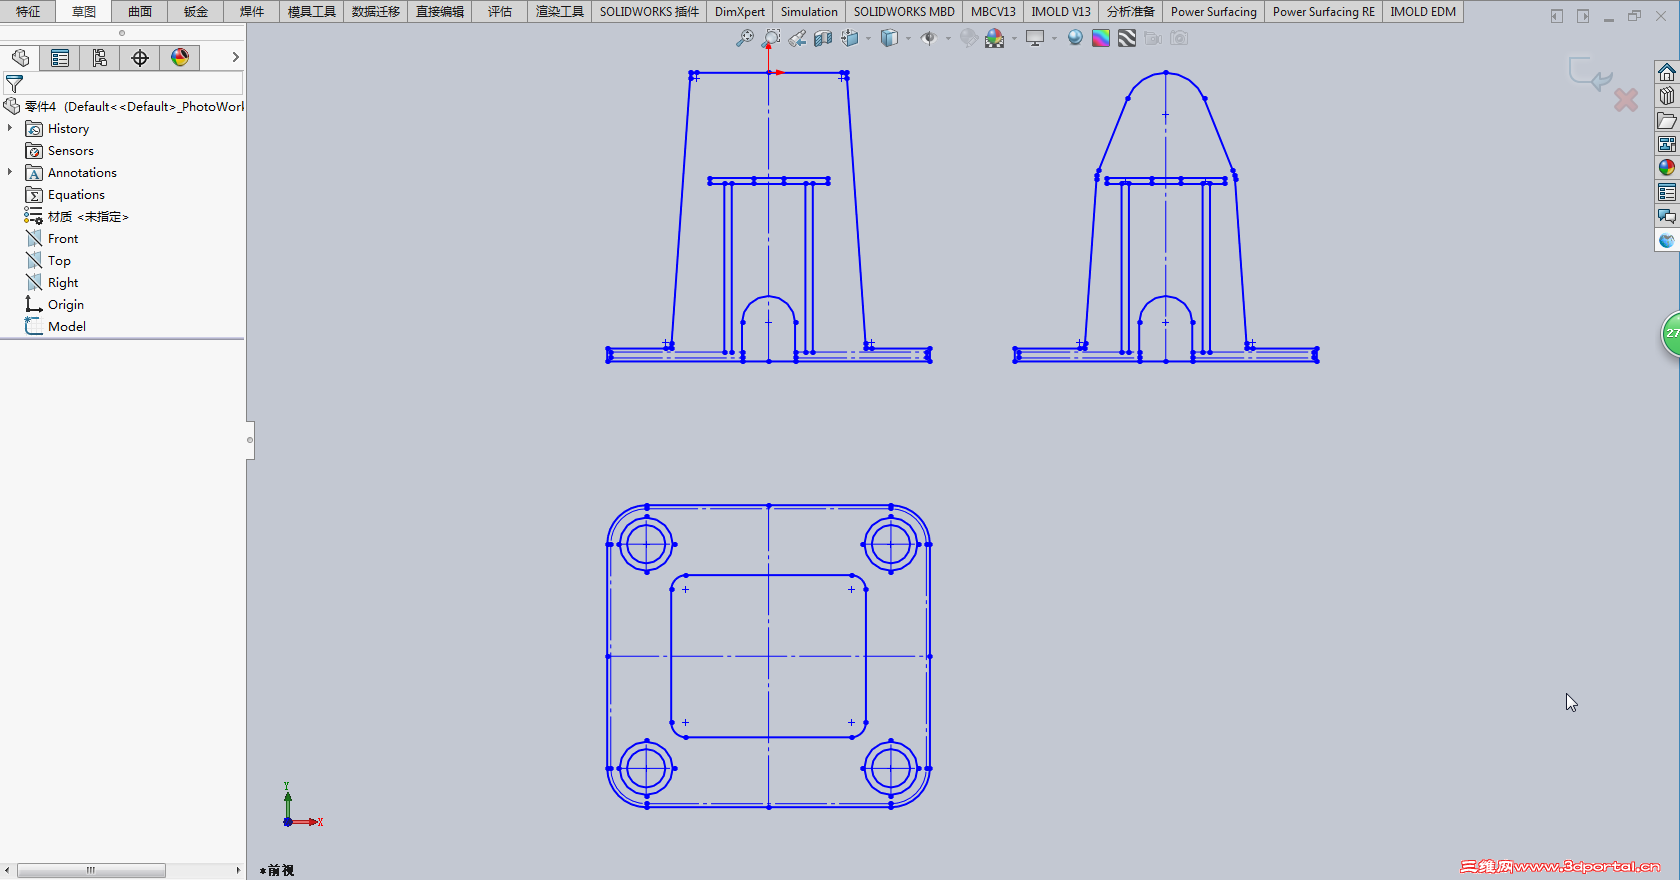This screenshot has width=1680, height=880.
Task: Open the DimXpert tab
Action: tap(740, 12)
